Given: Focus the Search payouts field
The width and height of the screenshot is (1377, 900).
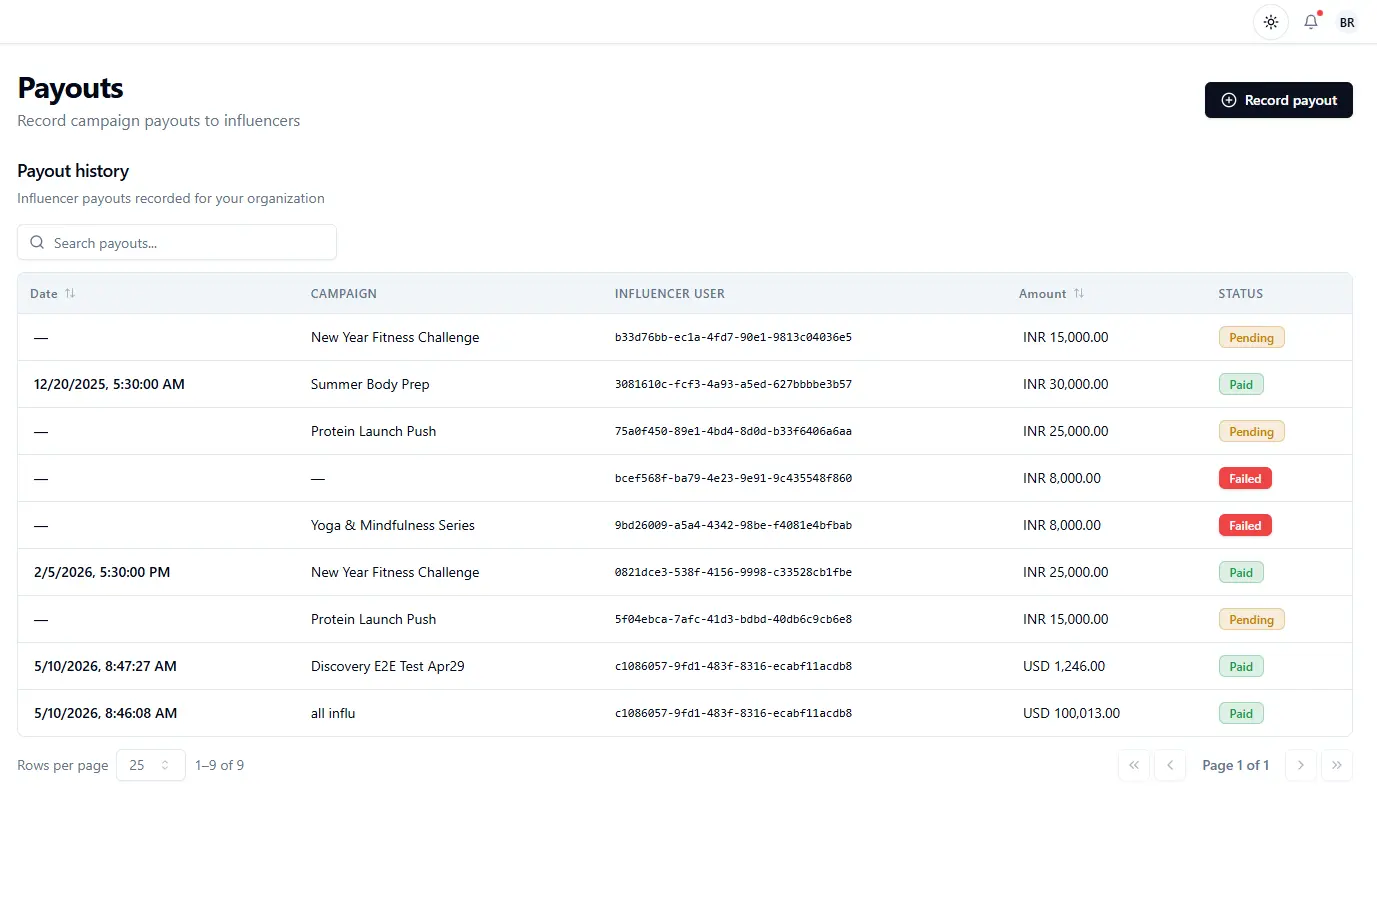Looking at the screenshot, I should click(x=177, y=242).
